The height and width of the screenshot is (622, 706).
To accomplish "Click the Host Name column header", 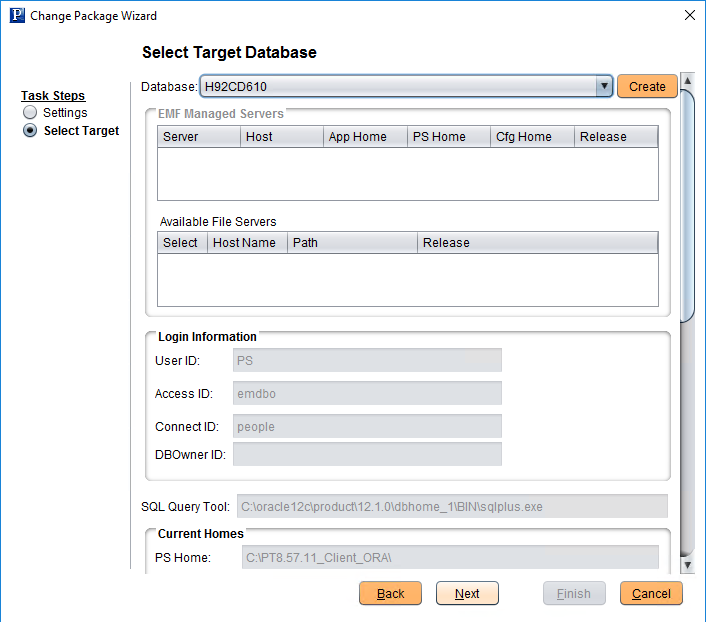I will pyautogui.click(x=247, y=243).
